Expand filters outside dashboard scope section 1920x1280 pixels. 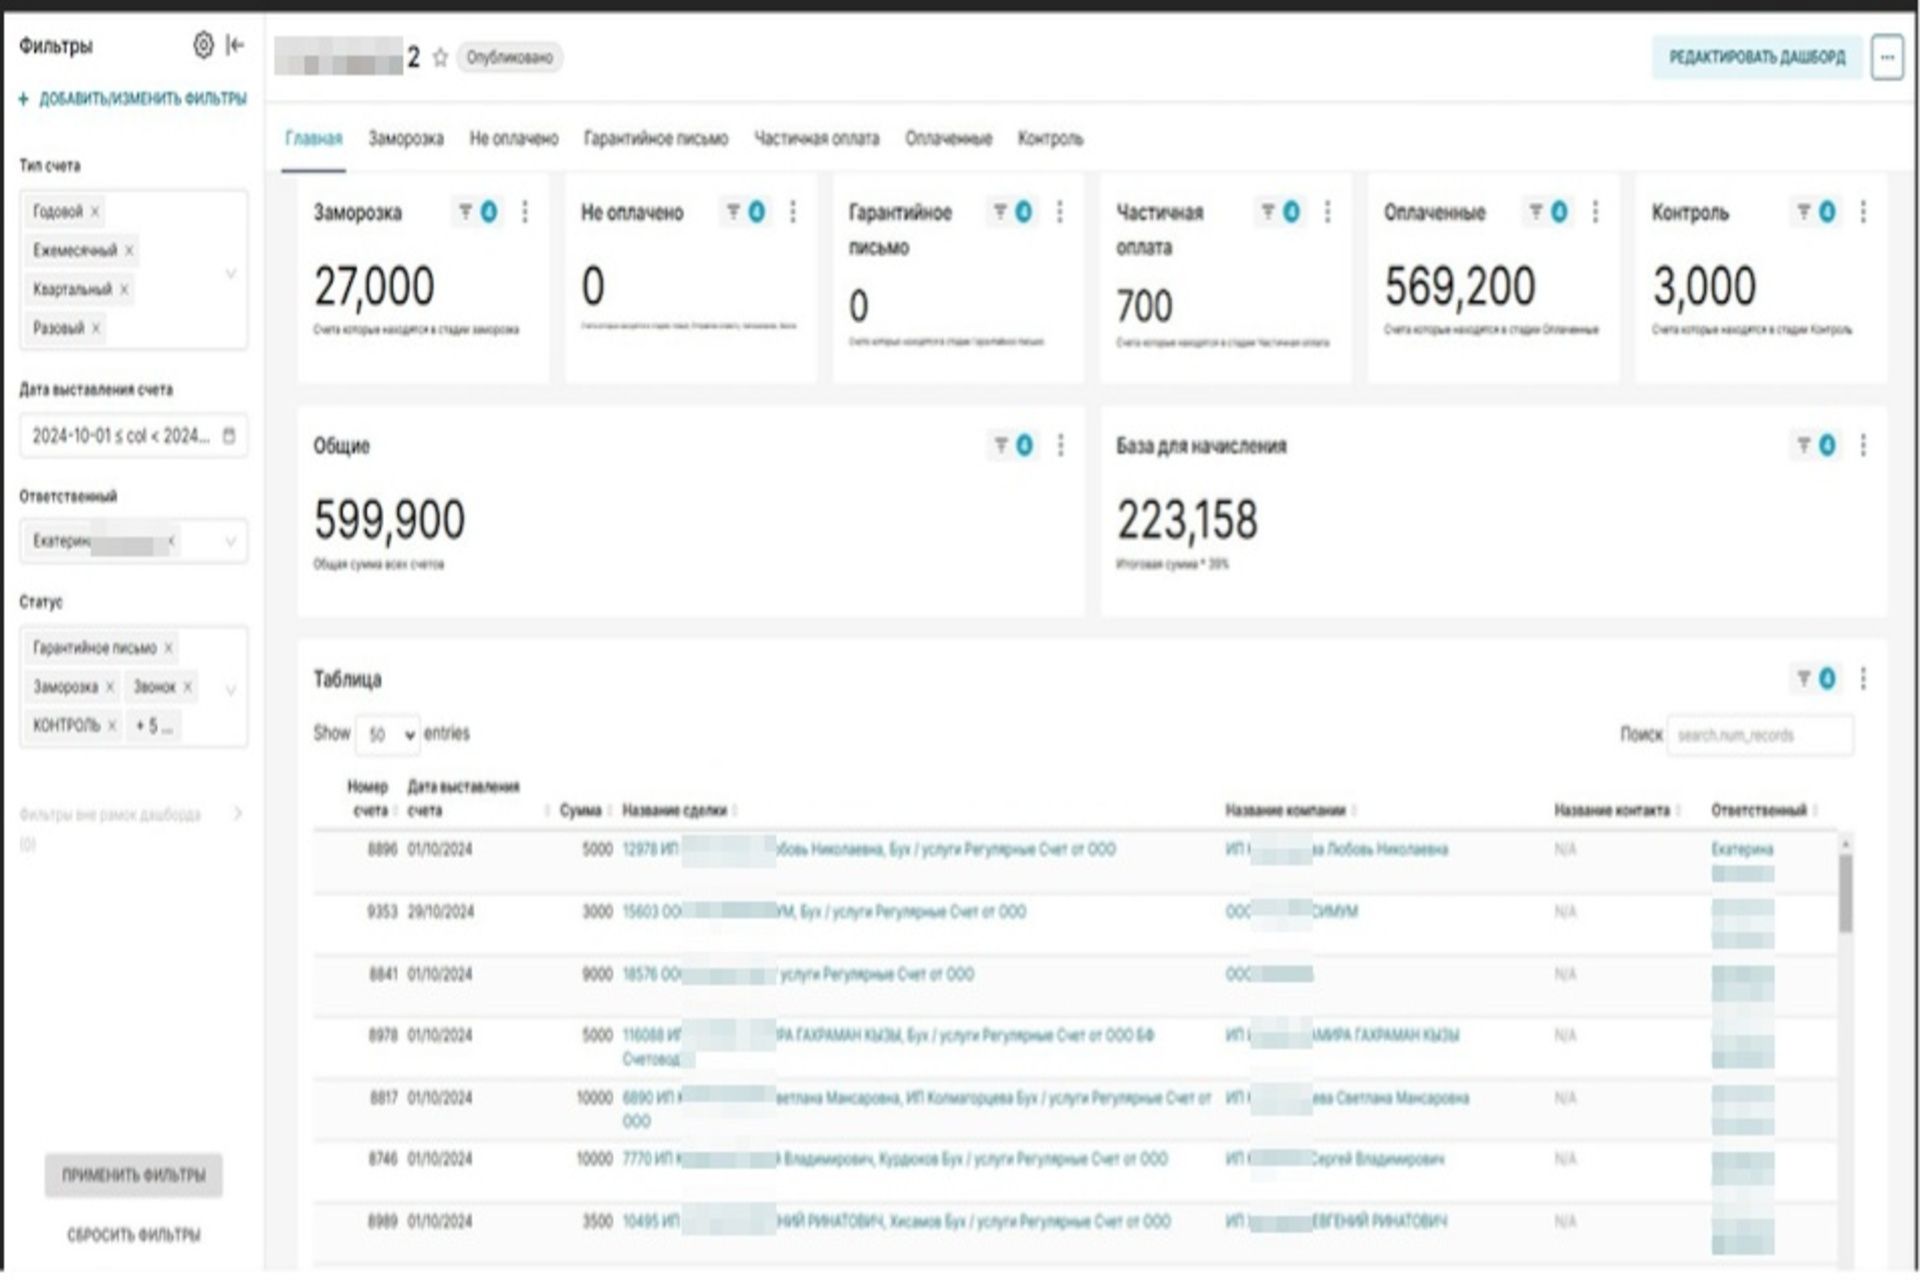(237, 814)
